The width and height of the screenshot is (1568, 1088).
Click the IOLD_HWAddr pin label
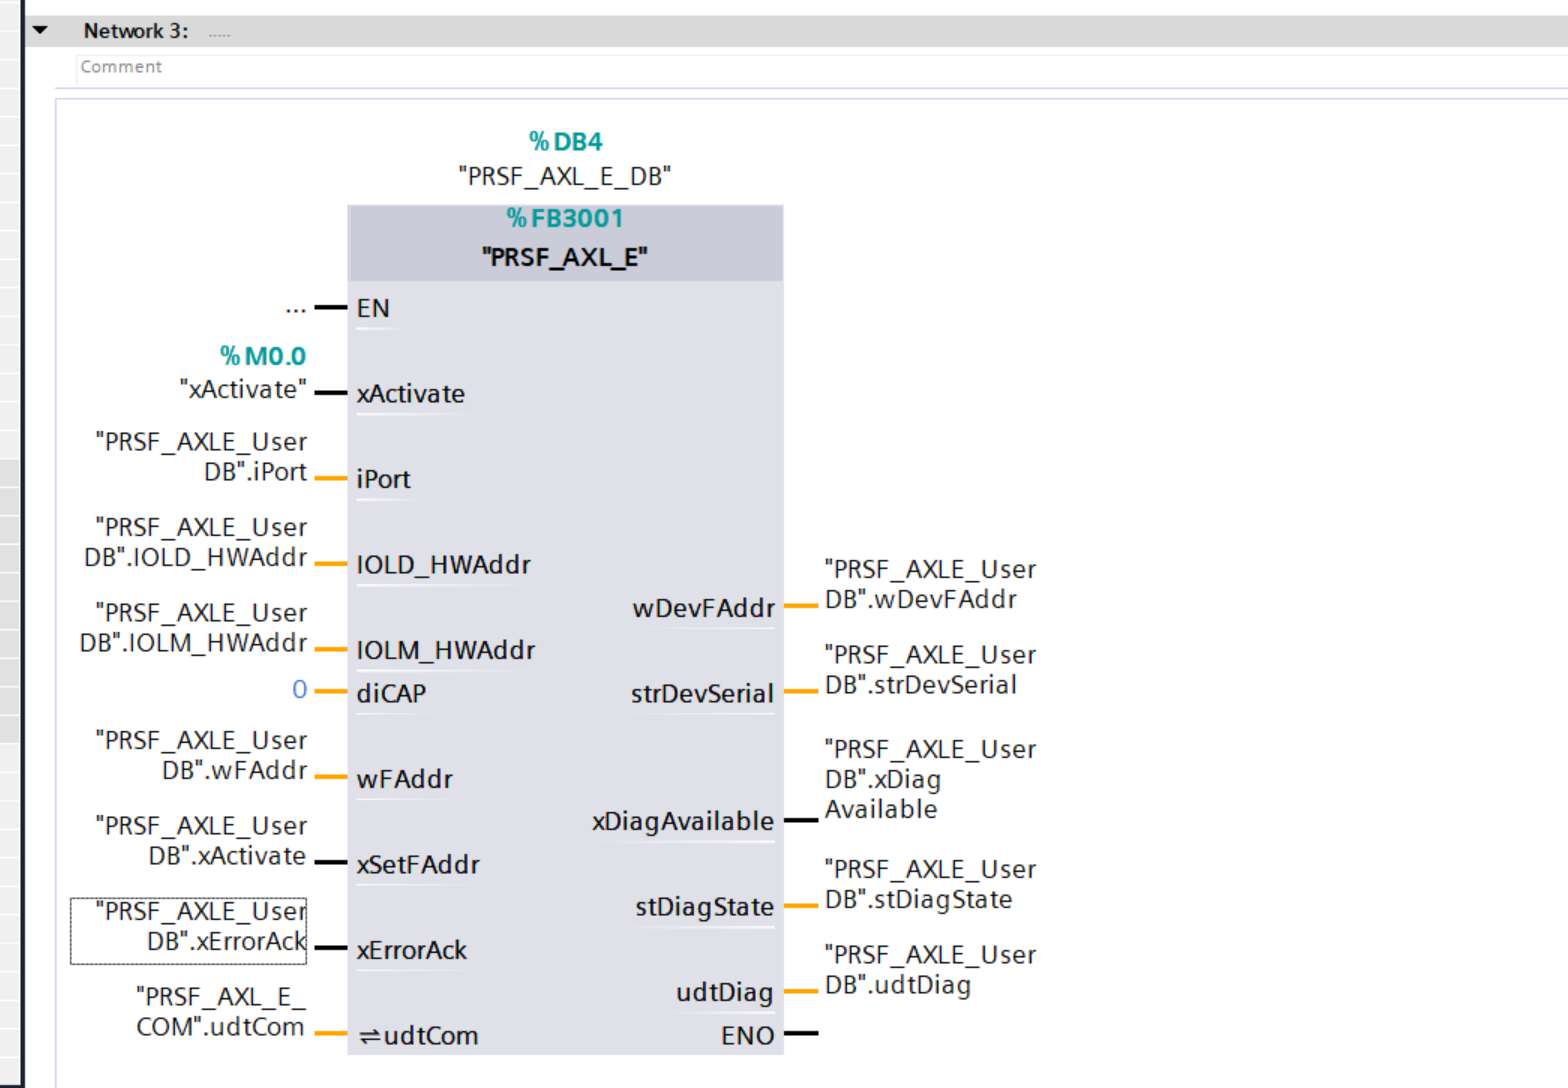(444, 565)
